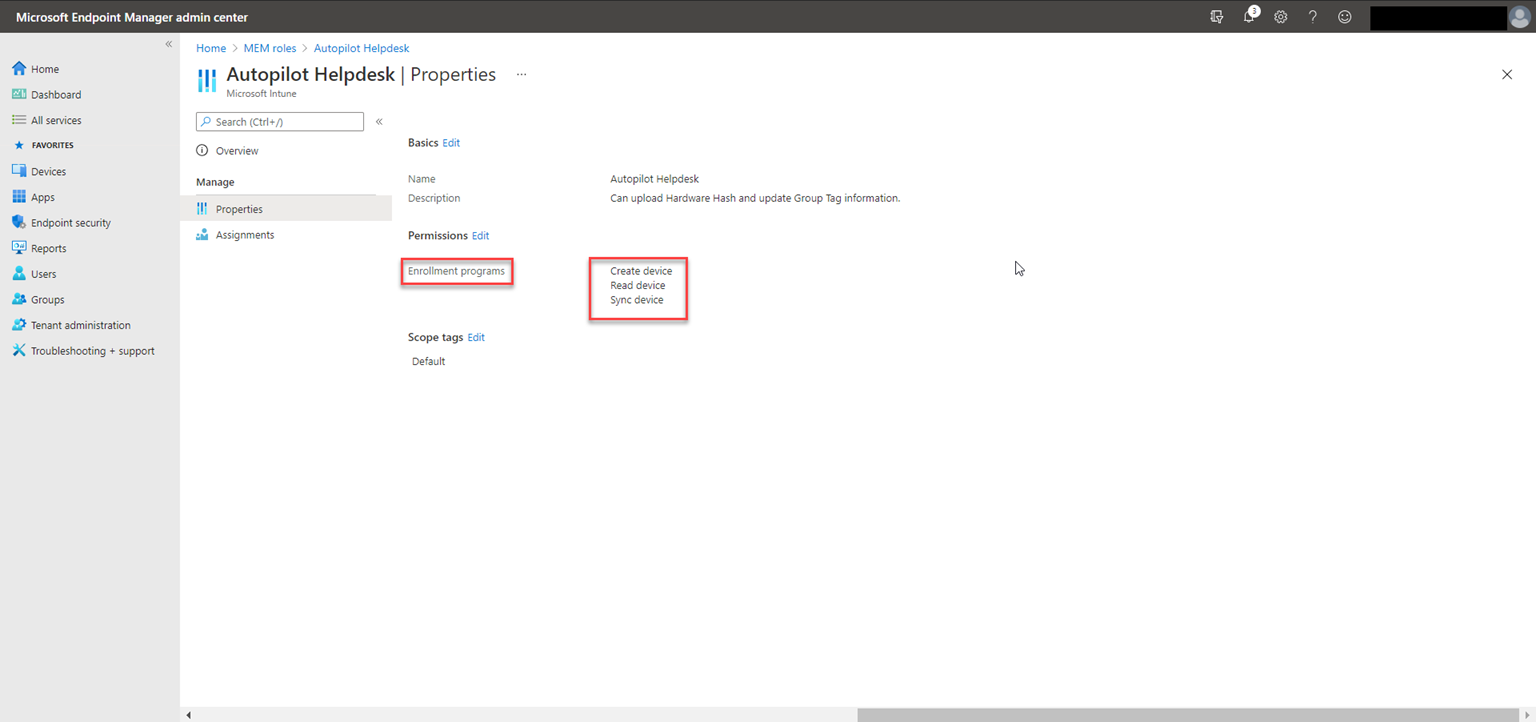This screenshot has width=1536, height=722.
Task: Click the Name value 'Autopilot Helpdesk'
Action: pos(654,179)
